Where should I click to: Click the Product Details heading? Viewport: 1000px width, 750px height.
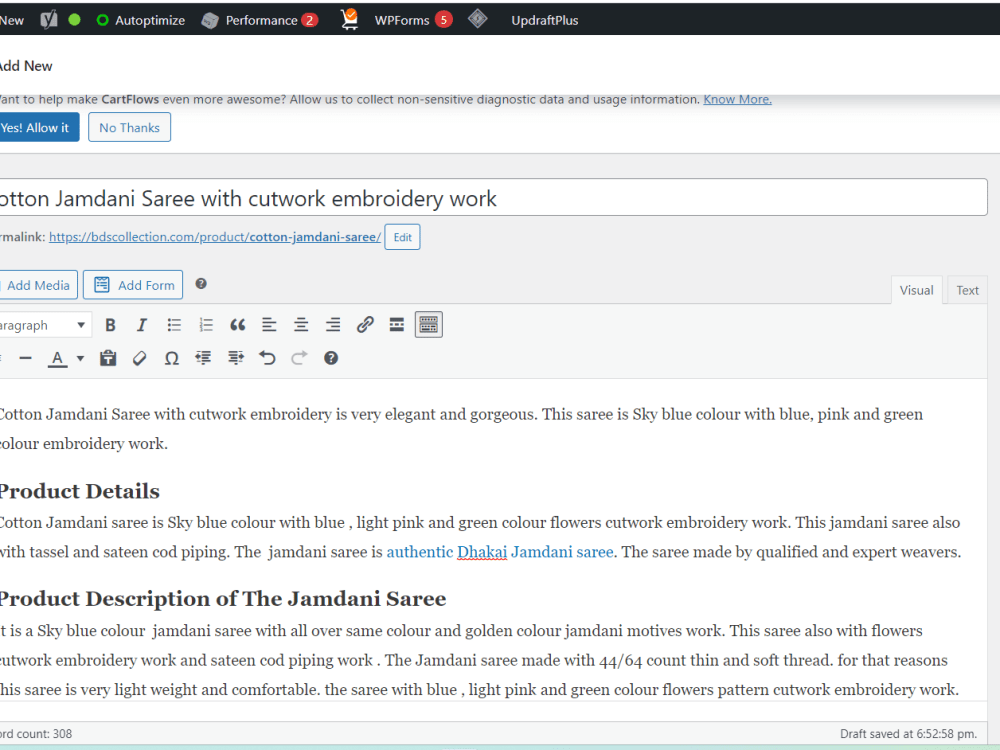80,491
